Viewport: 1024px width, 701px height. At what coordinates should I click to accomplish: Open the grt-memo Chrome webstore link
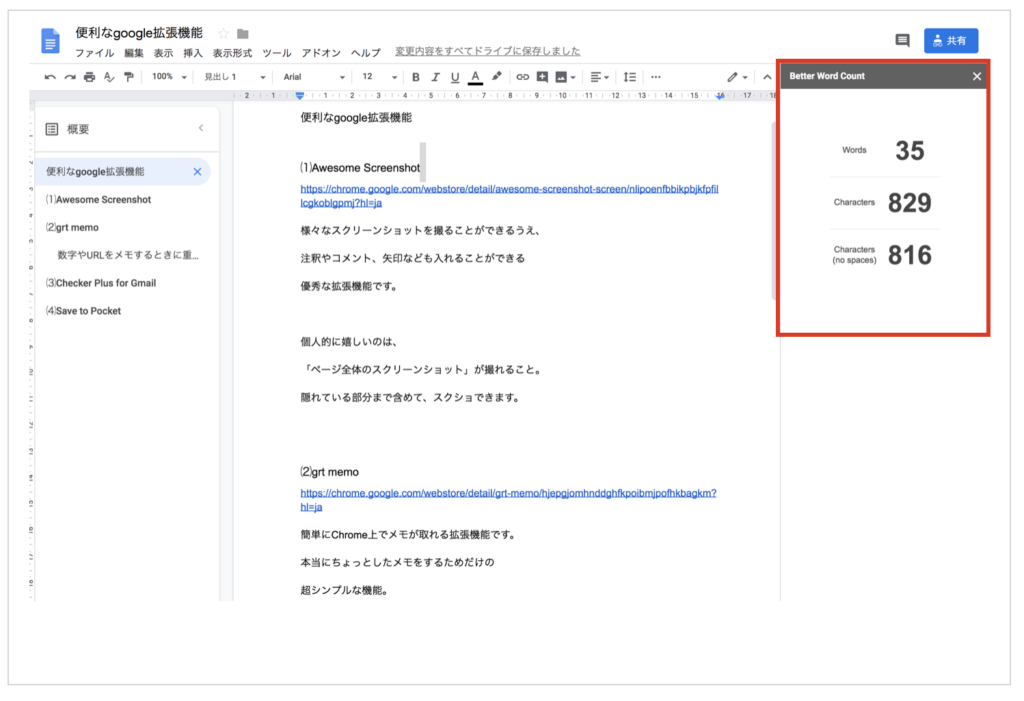tap(508, 500)
